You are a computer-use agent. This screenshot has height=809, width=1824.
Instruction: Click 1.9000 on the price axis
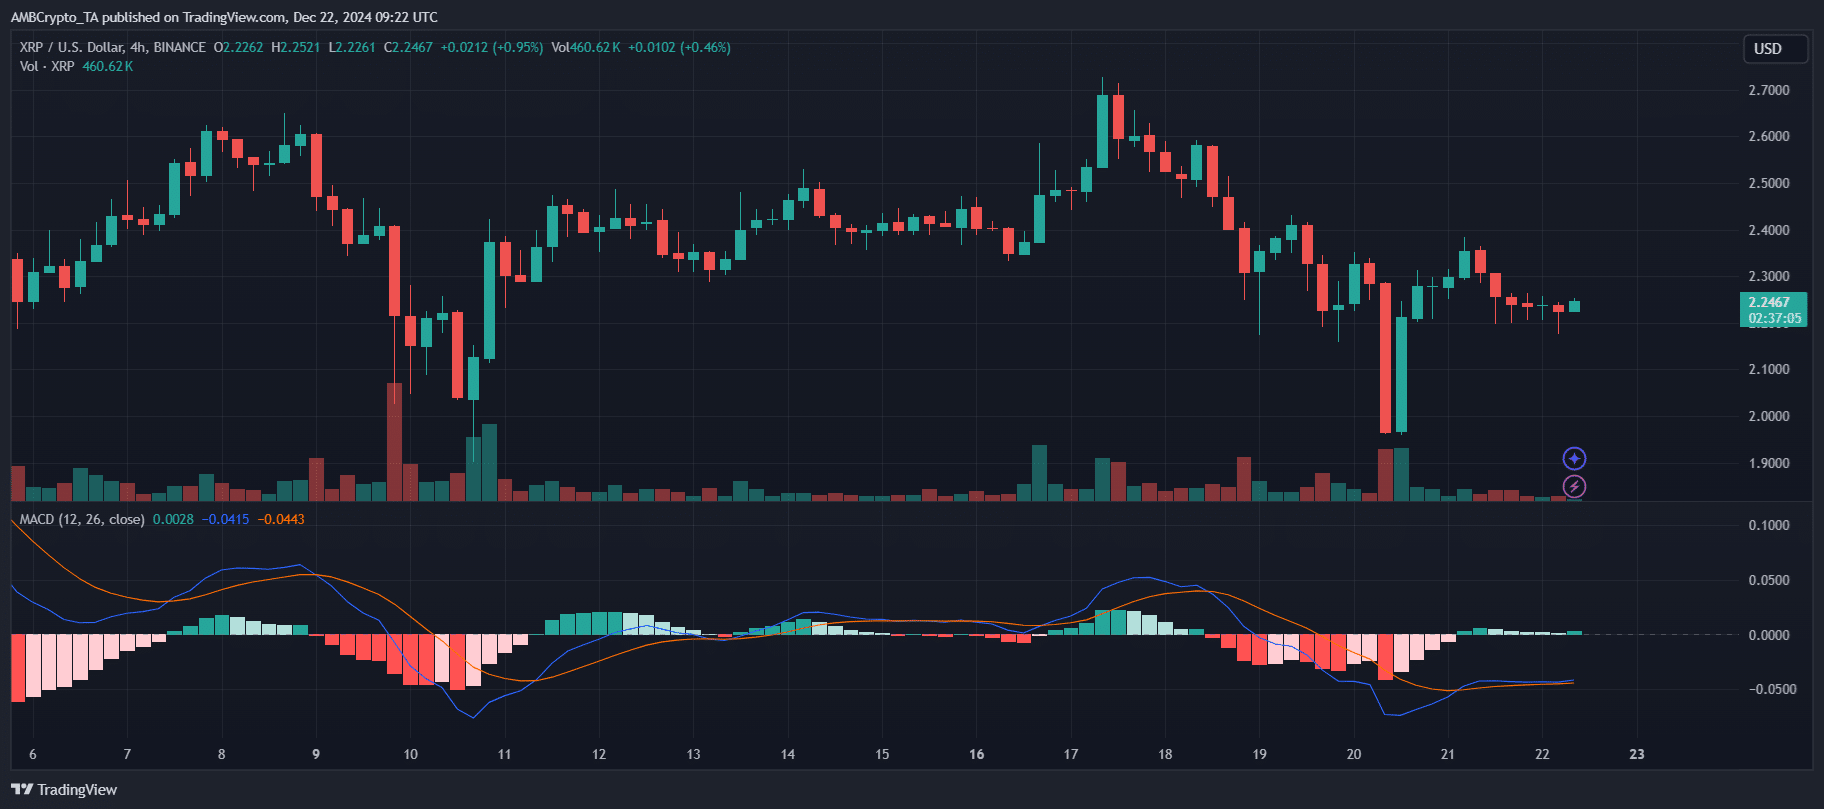(1769, 463)
